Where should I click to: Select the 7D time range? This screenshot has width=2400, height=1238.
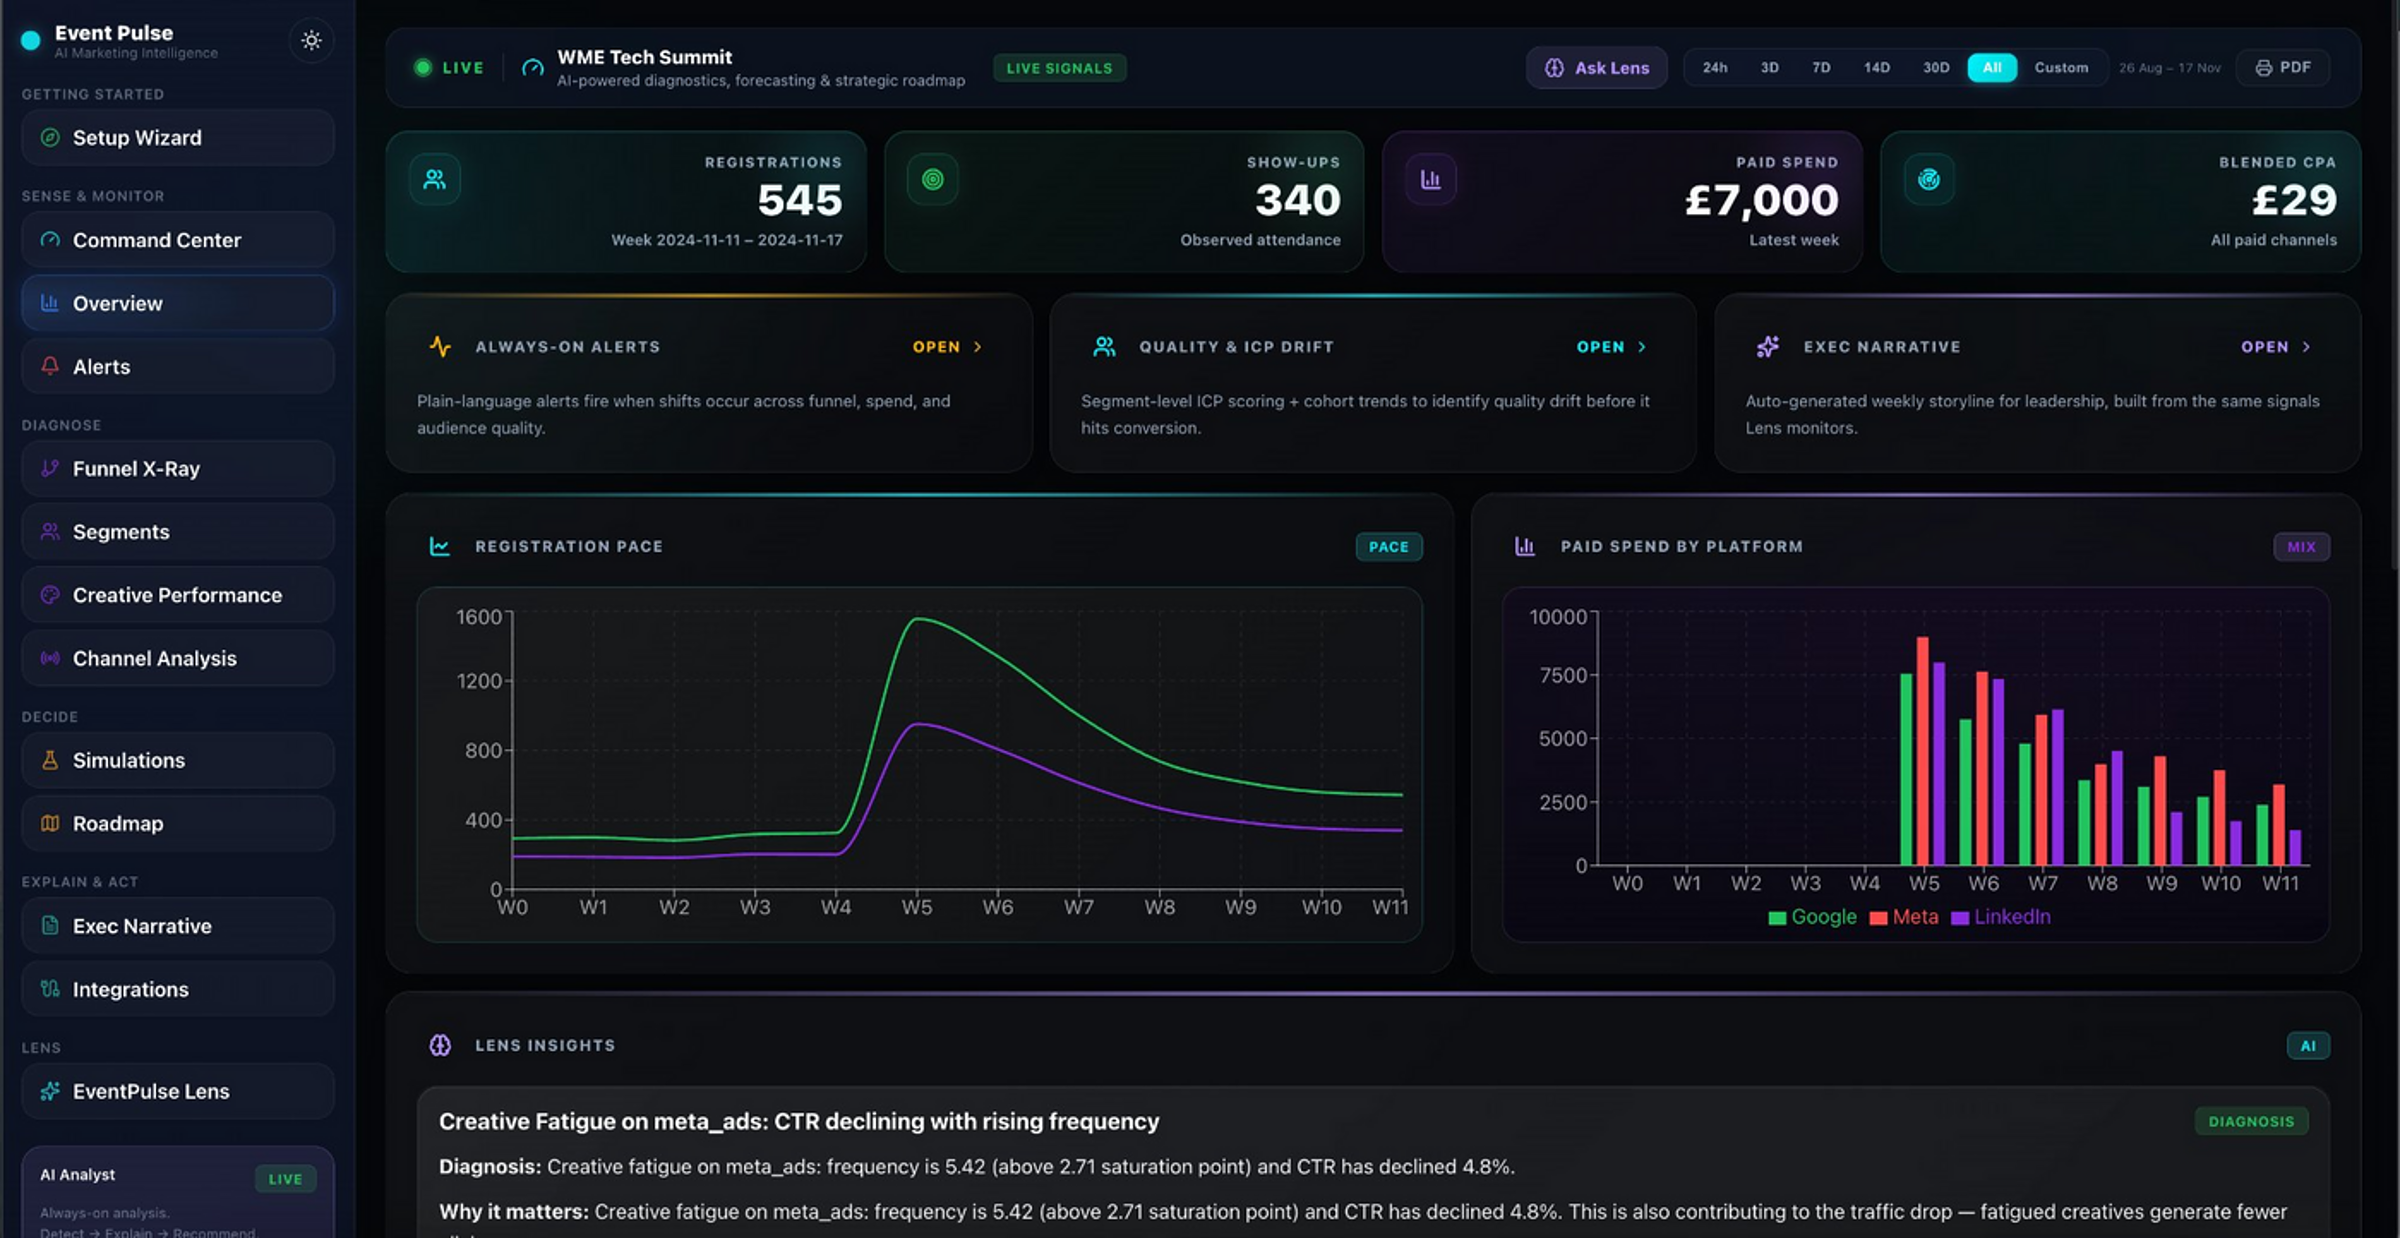[x=1820, y=68]
